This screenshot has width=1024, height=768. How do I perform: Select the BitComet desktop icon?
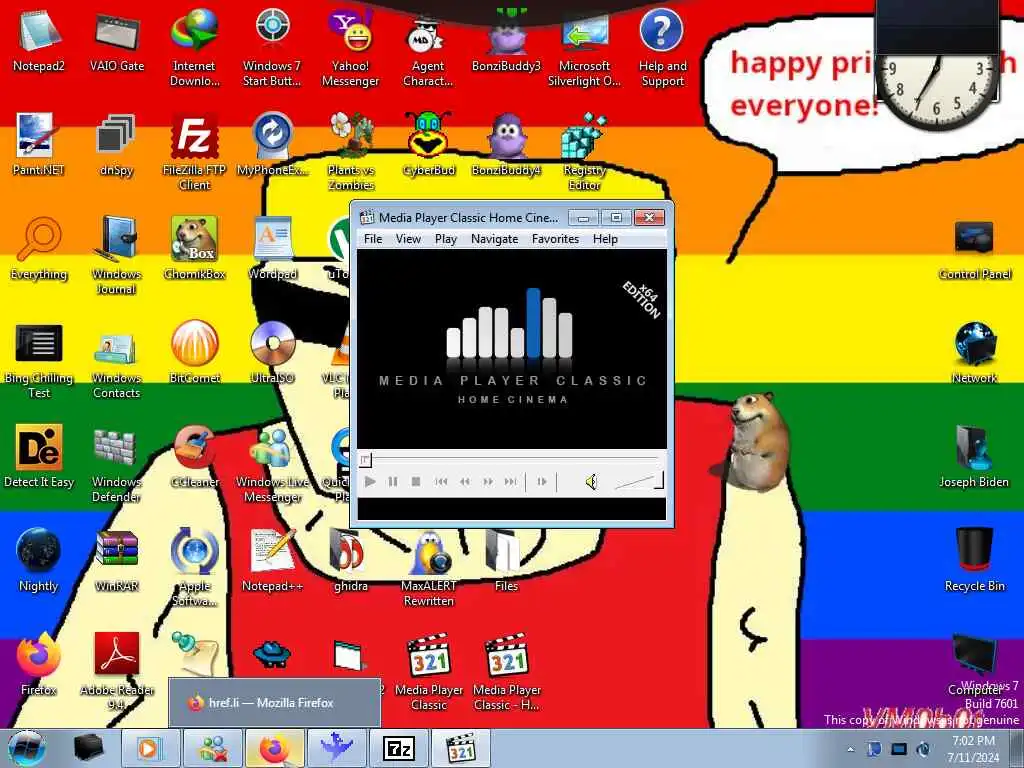point(195,351)
